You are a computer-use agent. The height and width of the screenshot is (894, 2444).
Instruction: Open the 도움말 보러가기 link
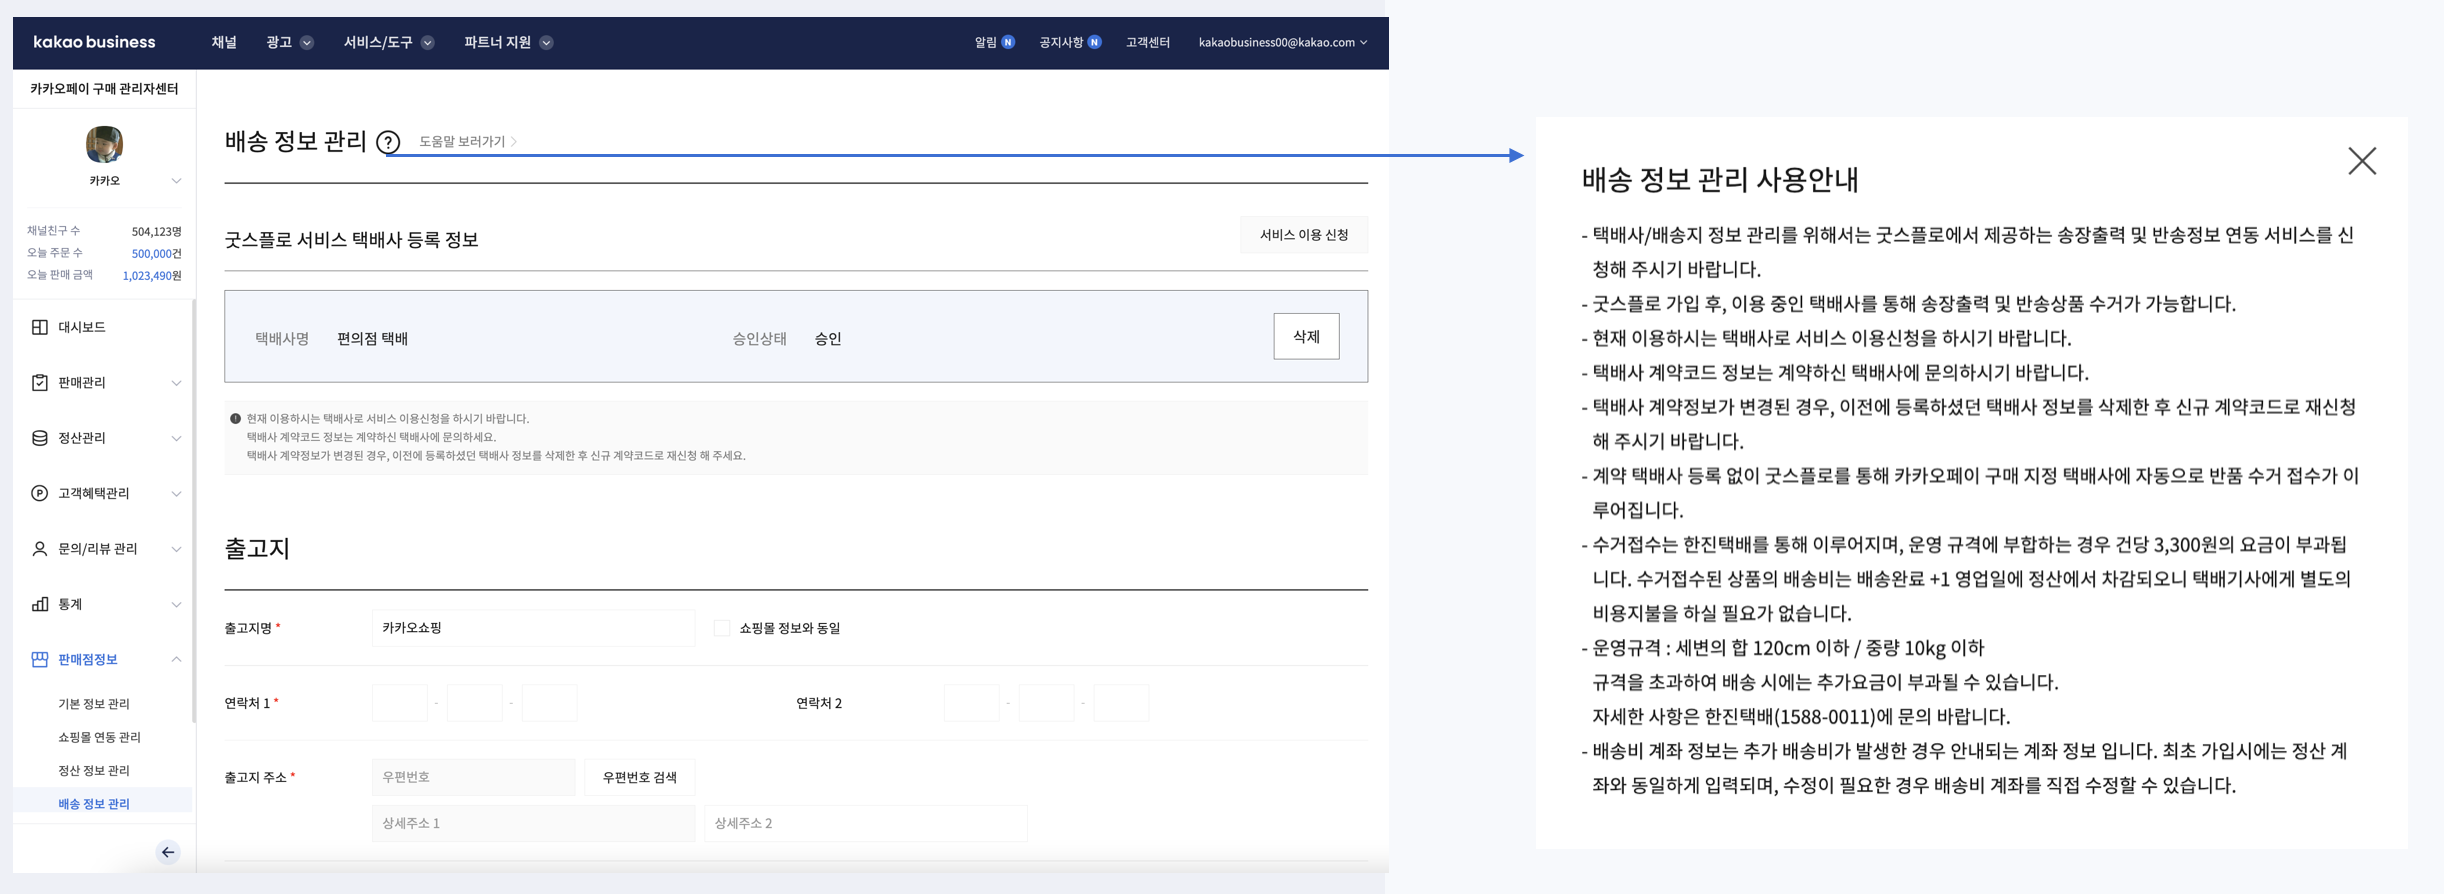[x=467, y=142]
